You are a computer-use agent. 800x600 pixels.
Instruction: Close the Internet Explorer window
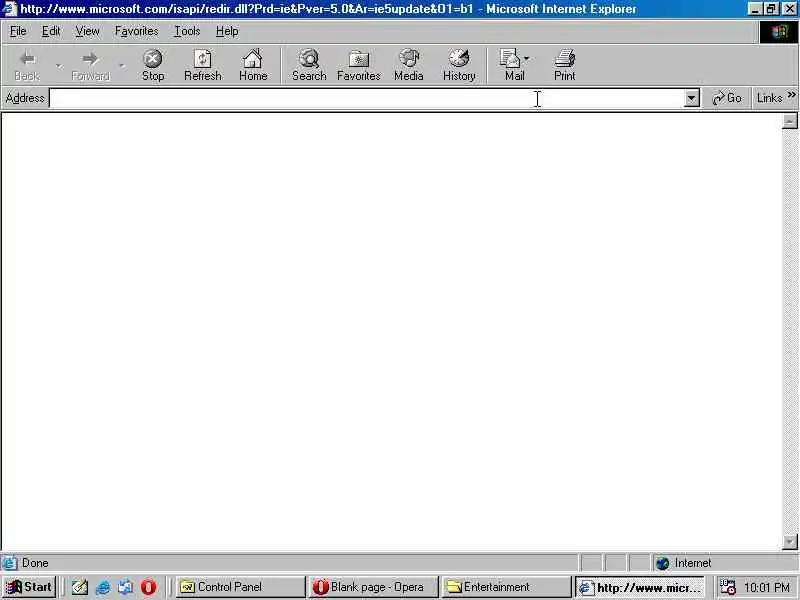pos(789,9)
